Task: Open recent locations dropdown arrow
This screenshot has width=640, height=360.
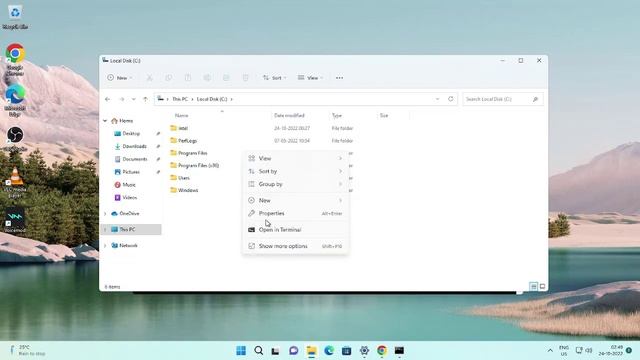Action: (133, 99)
